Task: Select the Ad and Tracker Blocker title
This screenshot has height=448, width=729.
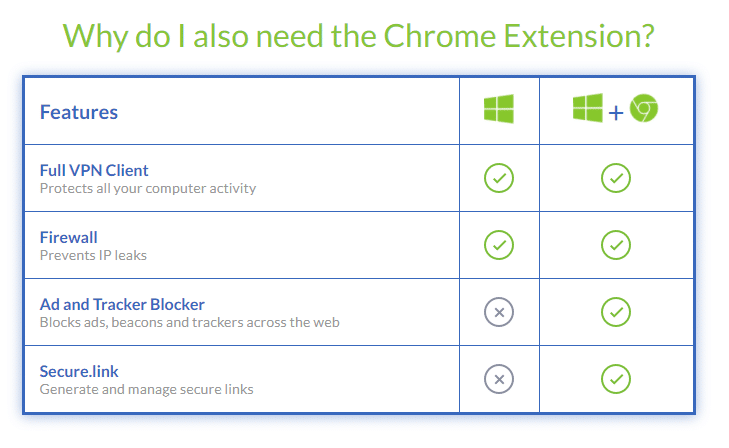Action: (122, 304)
